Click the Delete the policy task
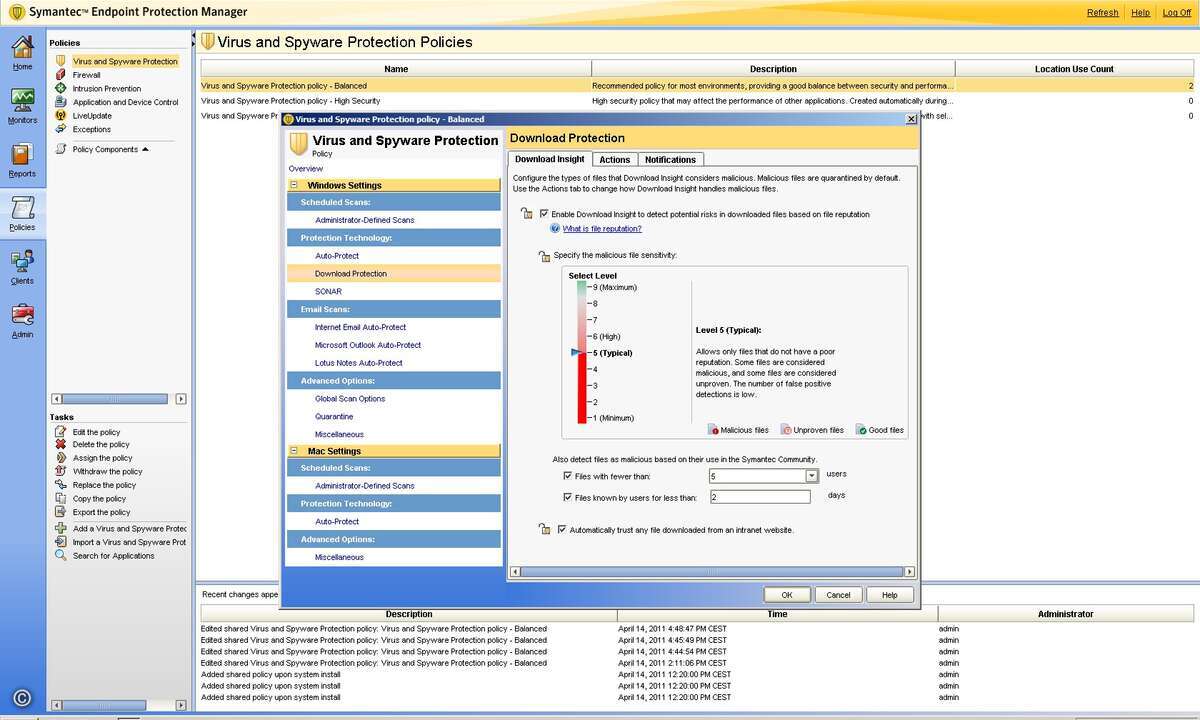The width and height of the screenshot is (1200, 720). click(101, 444)
